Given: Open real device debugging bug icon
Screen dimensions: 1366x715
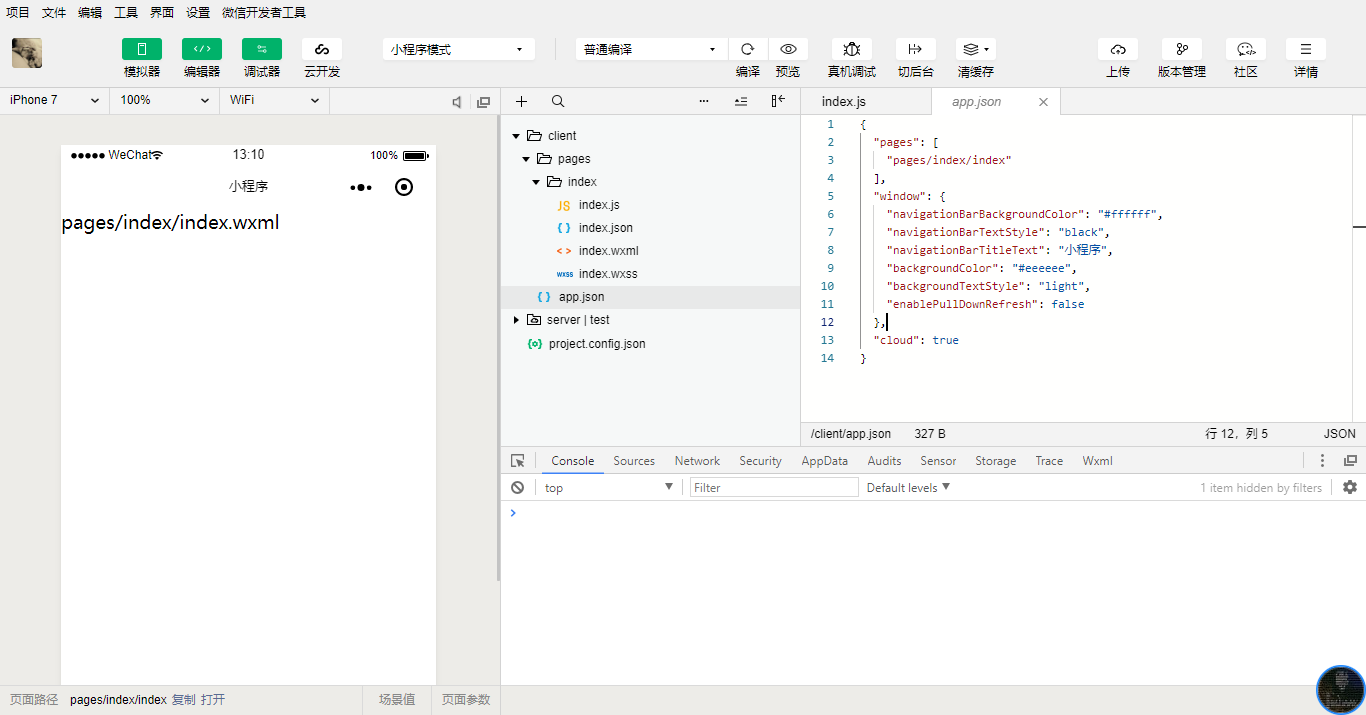Looking at the screenshot, I should click(851, 49).
